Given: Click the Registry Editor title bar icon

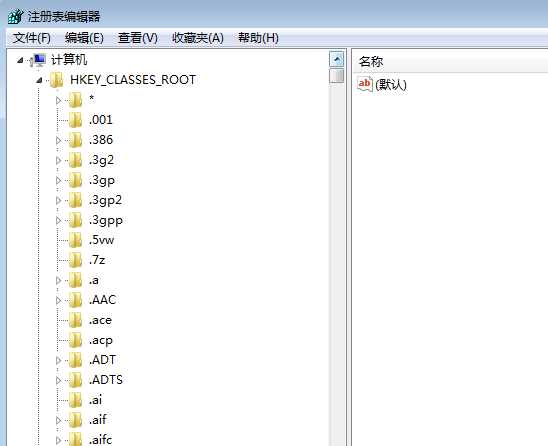Looking at the screenshot, I should click(15, 17).
